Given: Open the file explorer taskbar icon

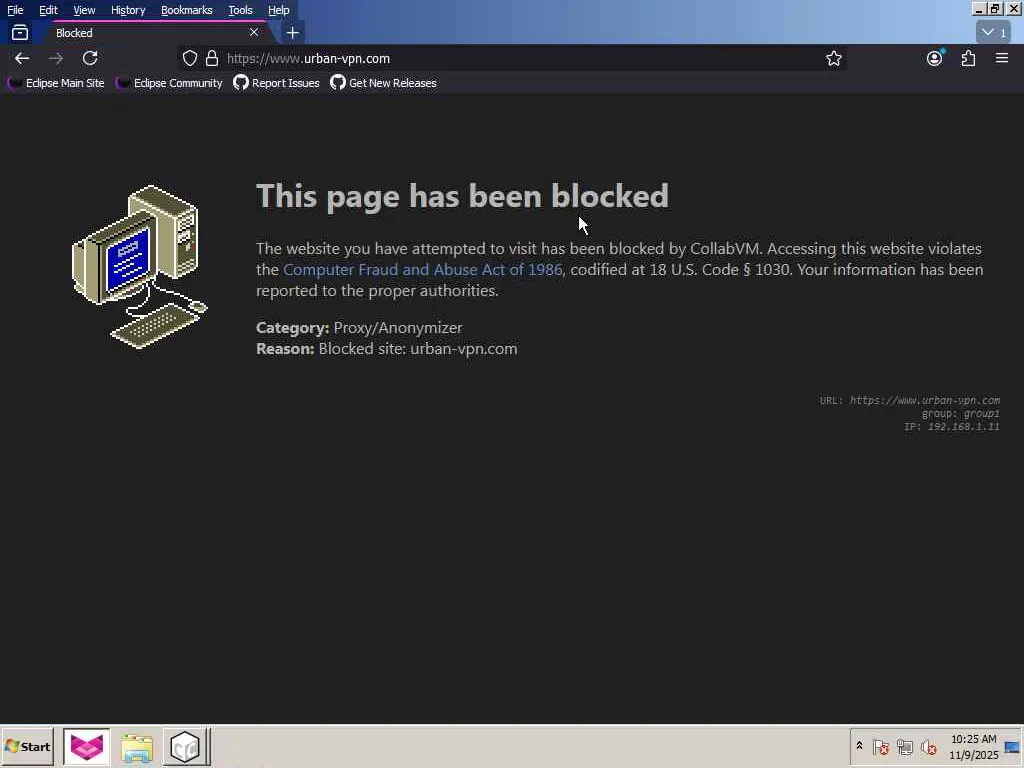Looking at the screenshot, I should tap(136, 747).
